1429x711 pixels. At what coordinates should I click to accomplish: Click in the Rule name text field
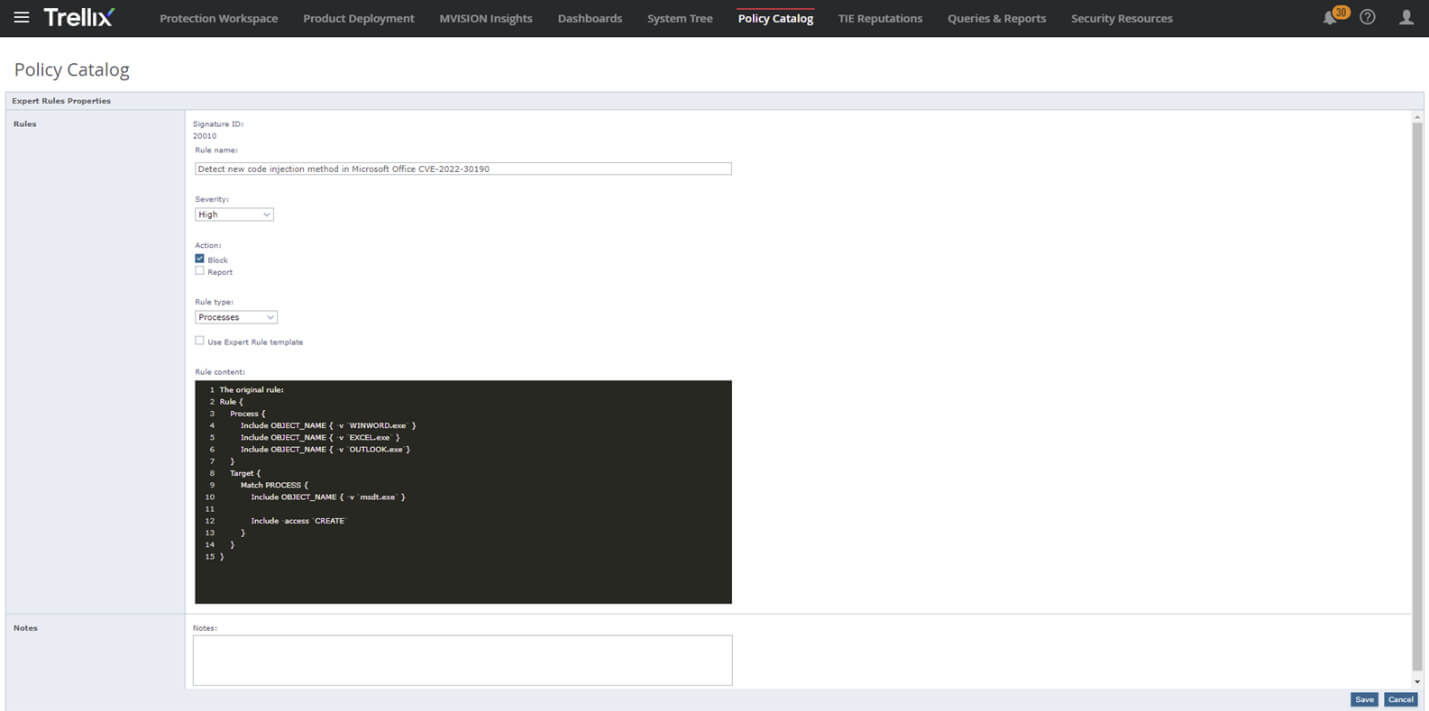pos(463,169)
